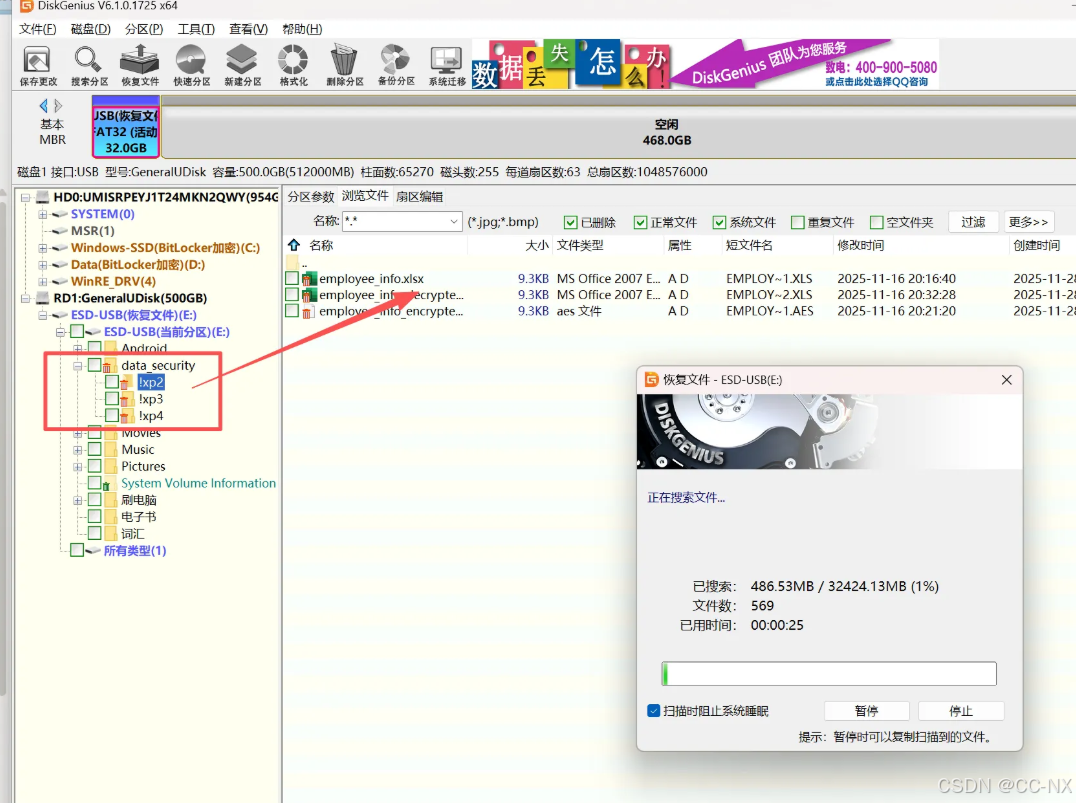Open the Help (帮助) menu
The height and width of the screenshot is (803, 1076).
pos(302,29)
